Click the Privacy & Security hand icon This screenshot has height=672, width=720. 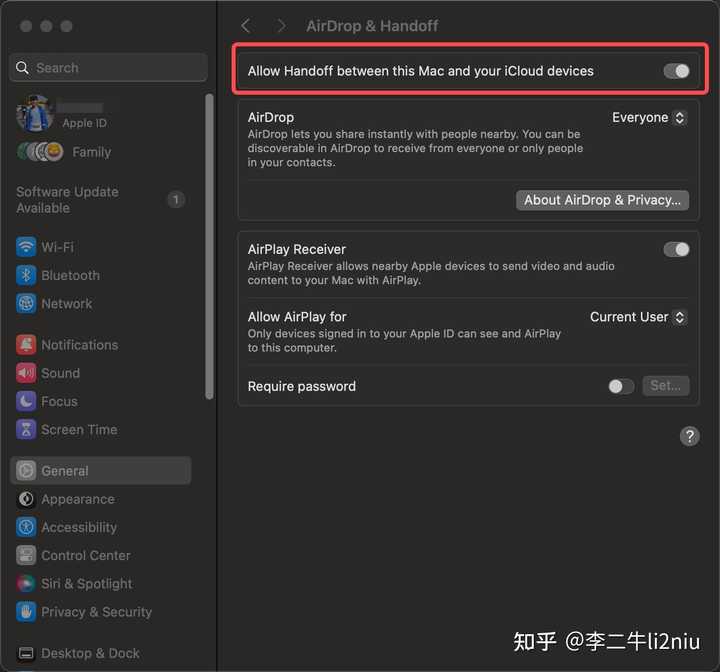coord(26,612)
